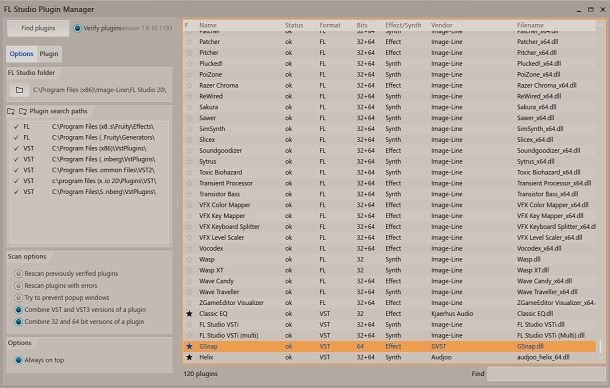This screenshot has width=610, height=388.
Task: Toggle favorite star for Sawer
Action: click(x=189, y=118)
